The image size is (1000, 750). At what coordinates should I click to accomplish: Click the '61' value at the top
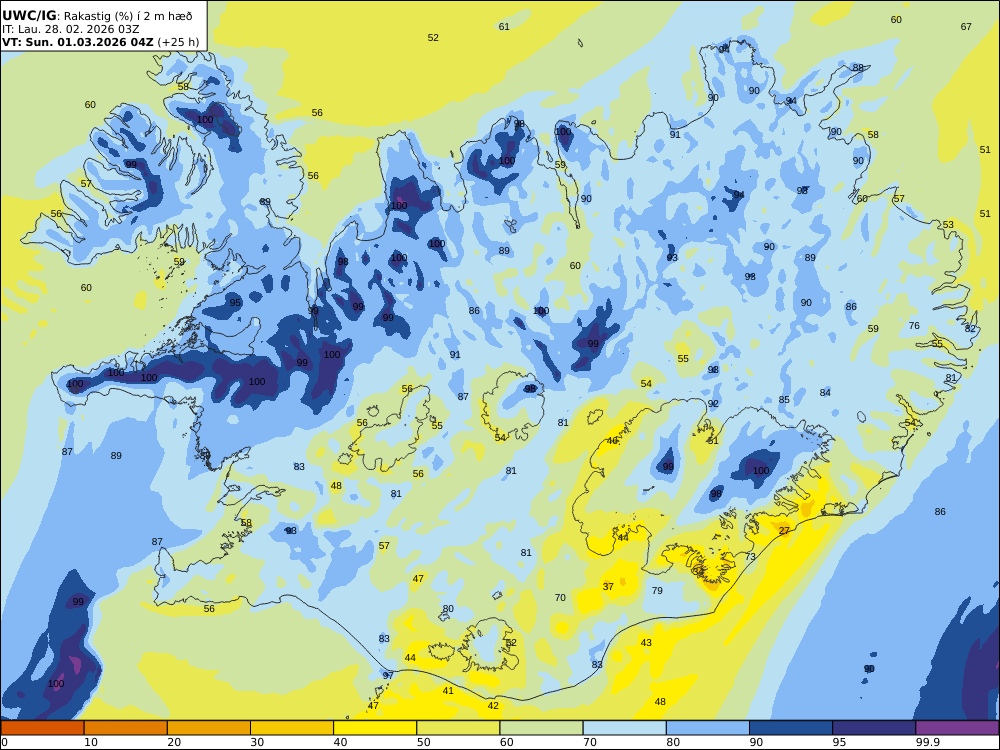click(504, 27)
